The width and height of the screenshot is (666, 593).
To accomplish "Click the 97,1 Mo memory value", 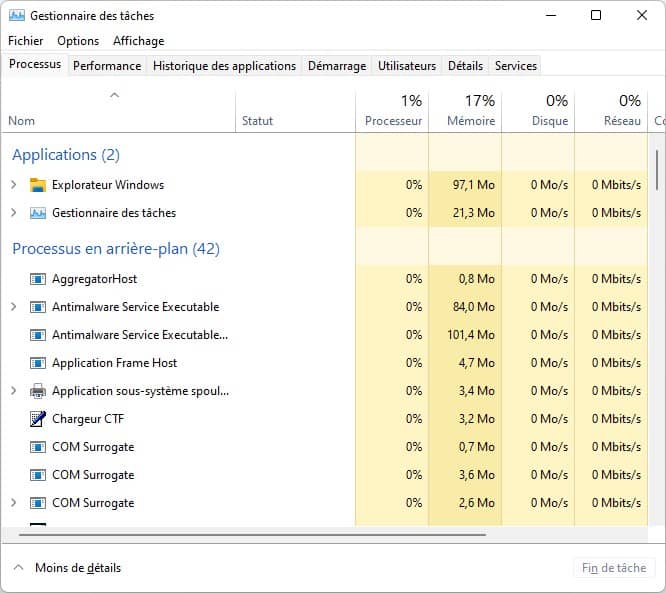I will pyautogui.click(x=474, y=185).
